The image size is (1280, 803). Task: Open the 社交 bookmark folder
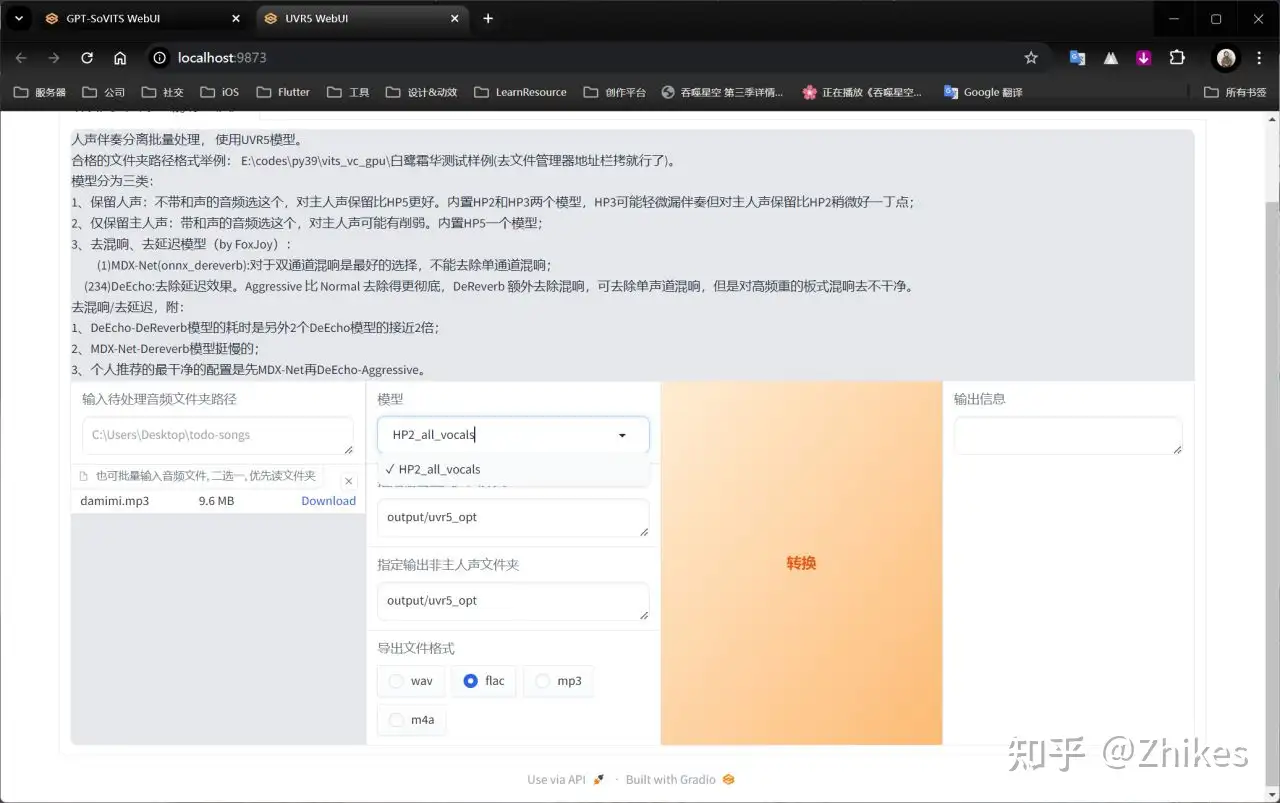pos(163,92)
